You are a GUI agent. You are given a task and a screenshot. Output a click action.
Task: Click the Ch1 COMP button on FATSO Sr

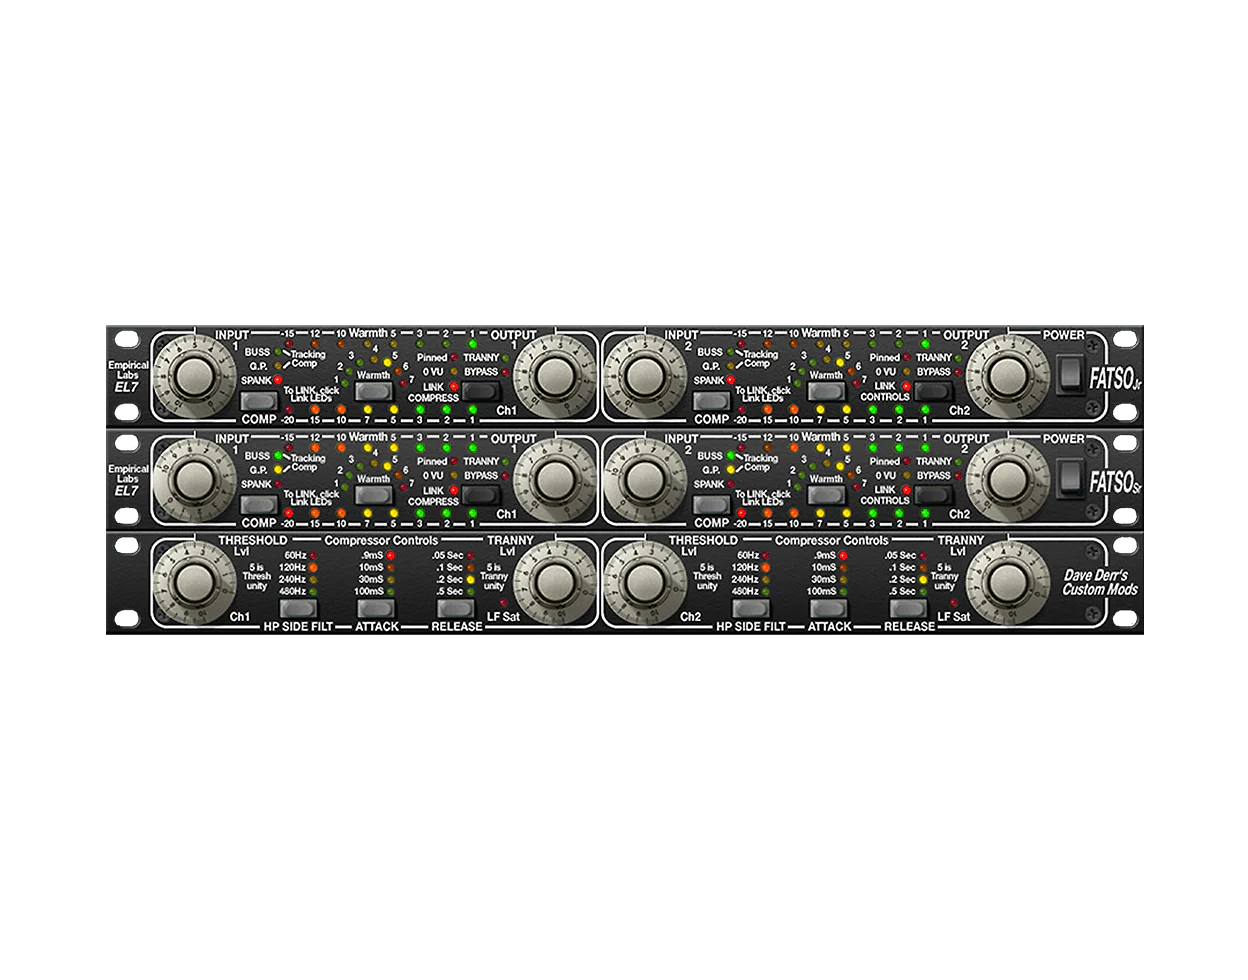click(258, 505)
